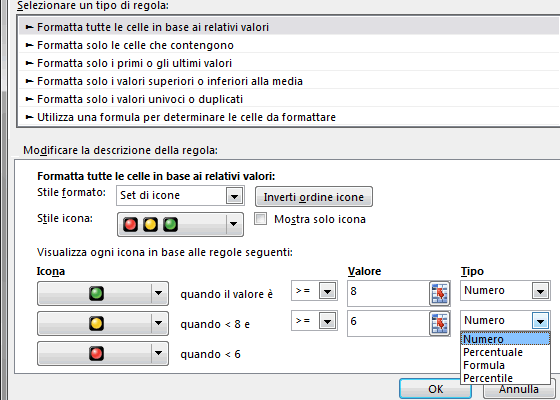The image size is (560, 400).
Task: Click range selector icon beside value 8
Action: (440, 294)
